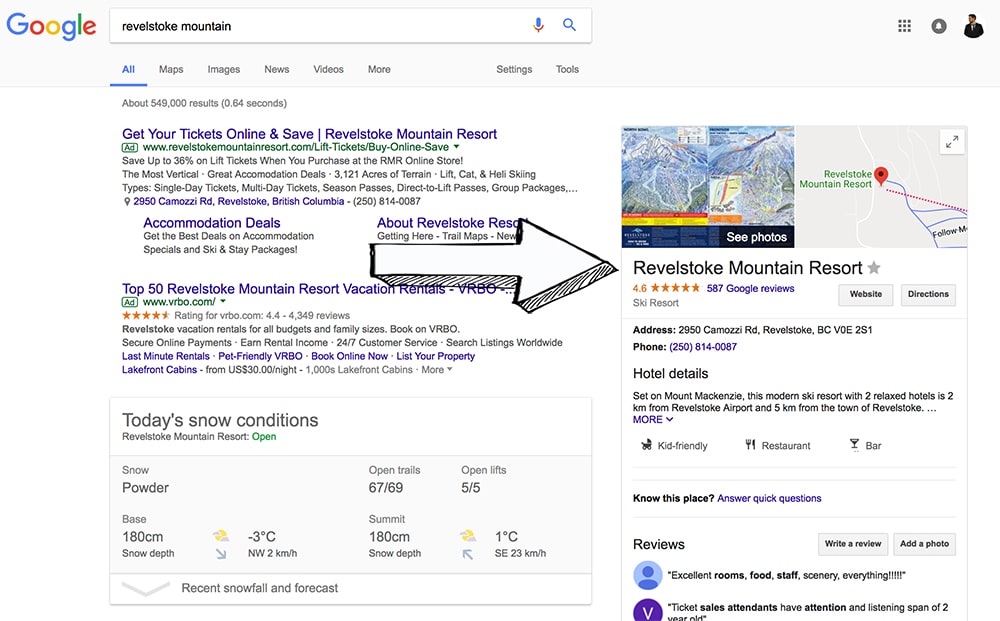Viewport: 1000px width, 621px height.
Task: Open the Google apps grid
Action: click(904, 26)
